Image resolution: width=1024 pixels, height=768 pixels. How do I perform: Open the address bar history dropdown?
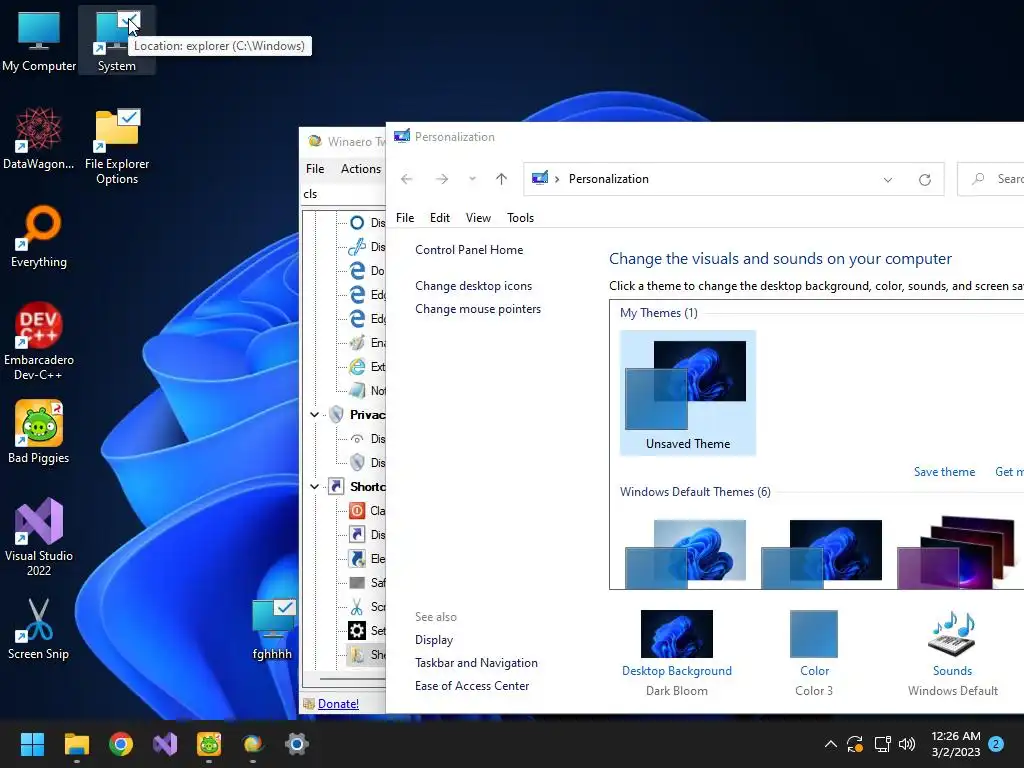coord(888,180)
